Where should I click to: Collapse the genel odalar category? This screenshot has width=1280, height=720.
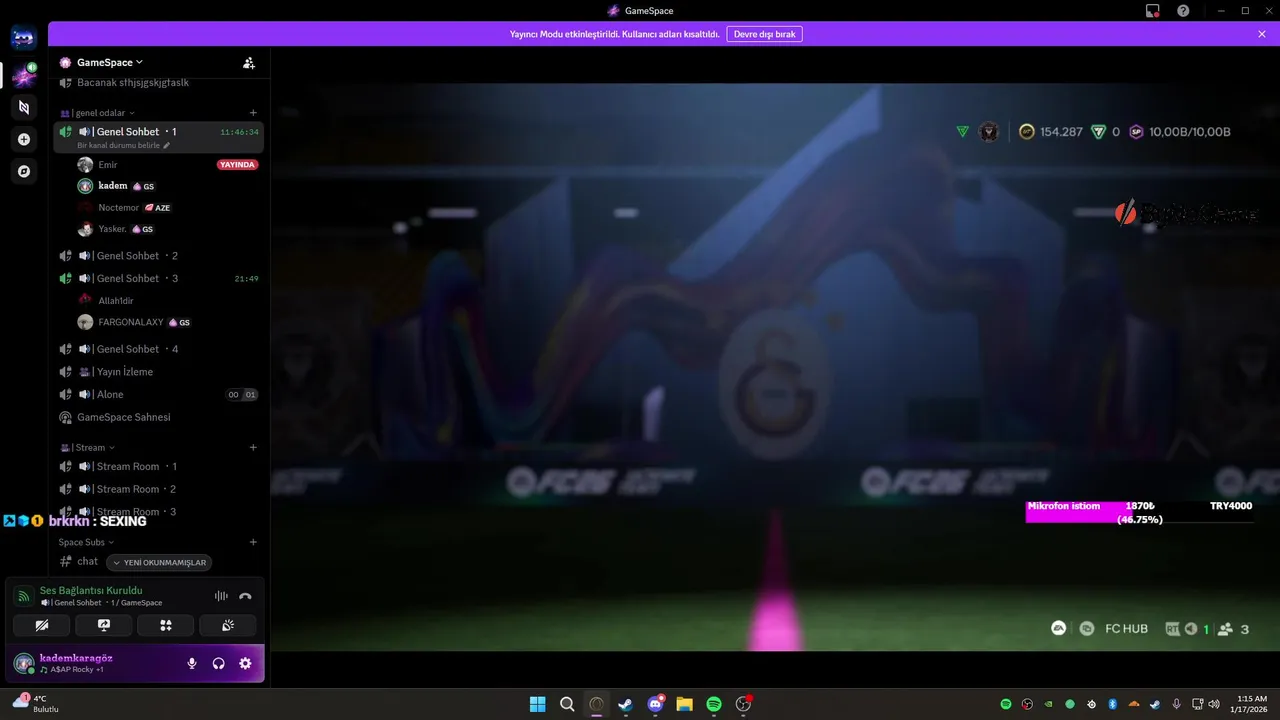97,113
